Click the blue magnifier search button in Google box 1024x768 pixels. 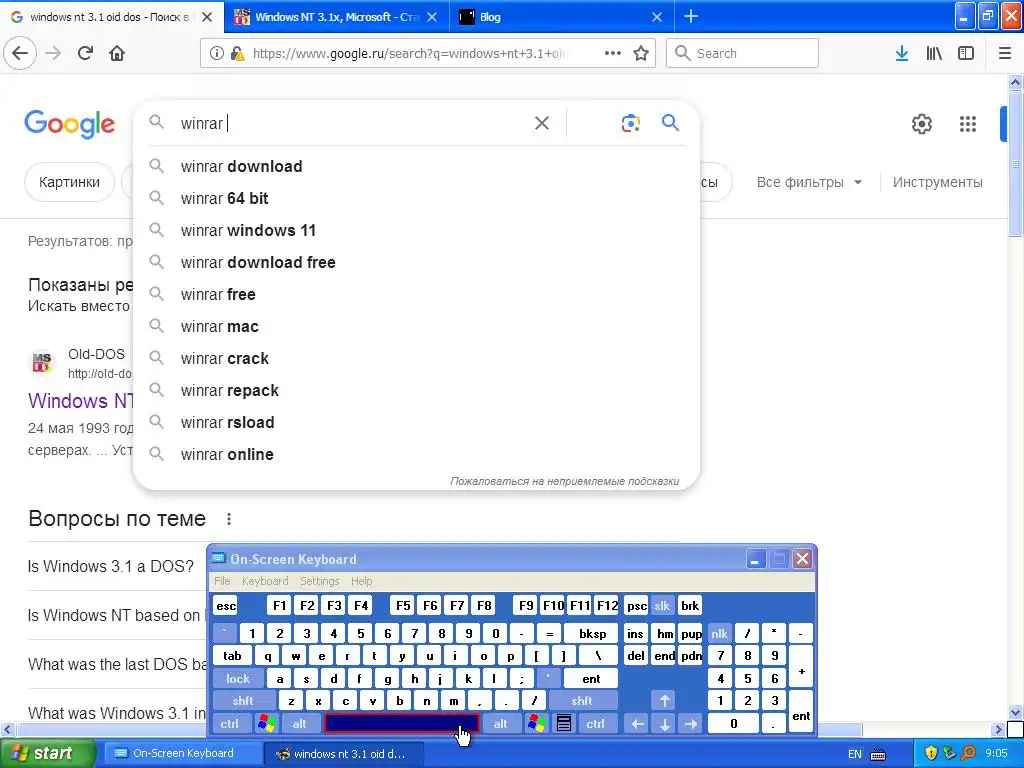[670, 122]
